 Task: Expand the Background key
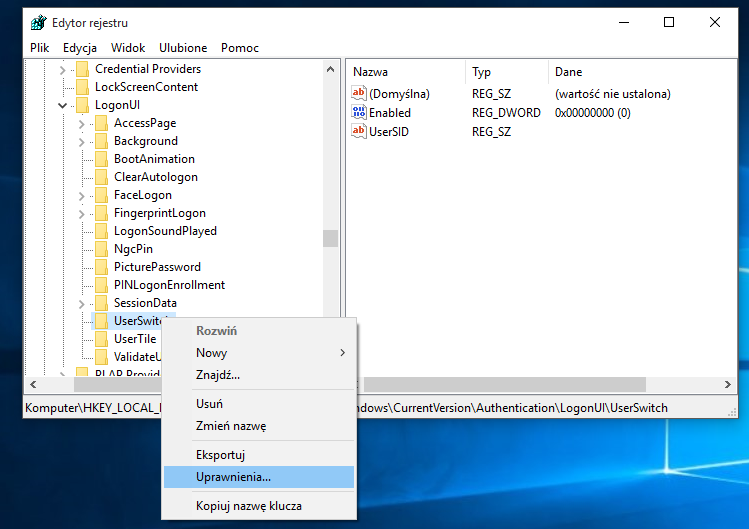(82, 142)
